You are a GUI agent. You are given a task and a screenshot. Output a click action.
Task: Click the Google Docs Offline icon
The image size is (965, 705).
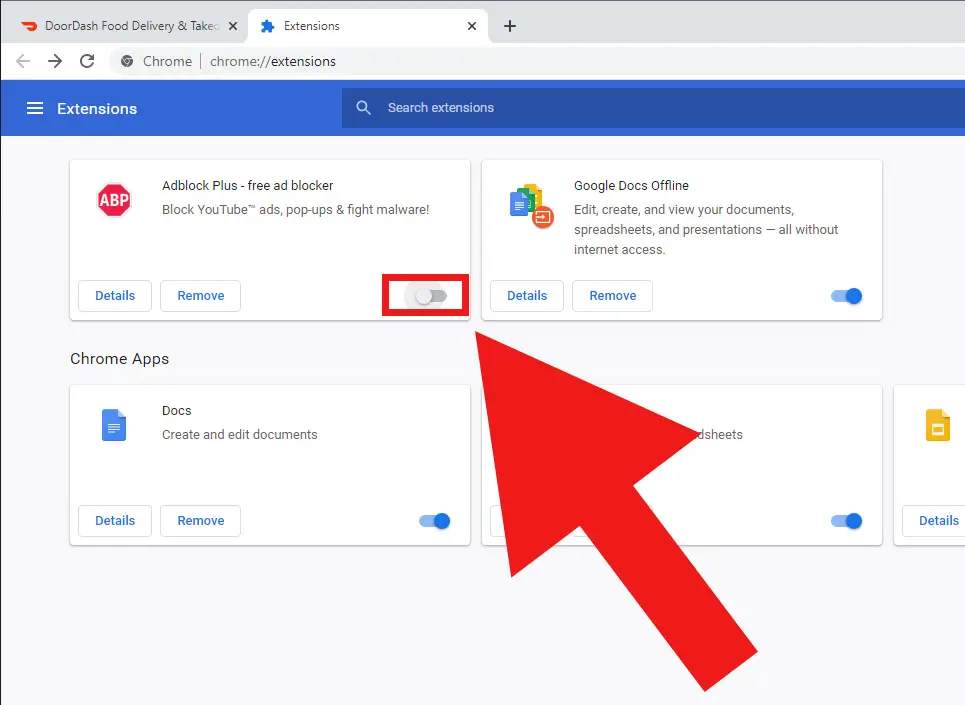coord(532,206)
